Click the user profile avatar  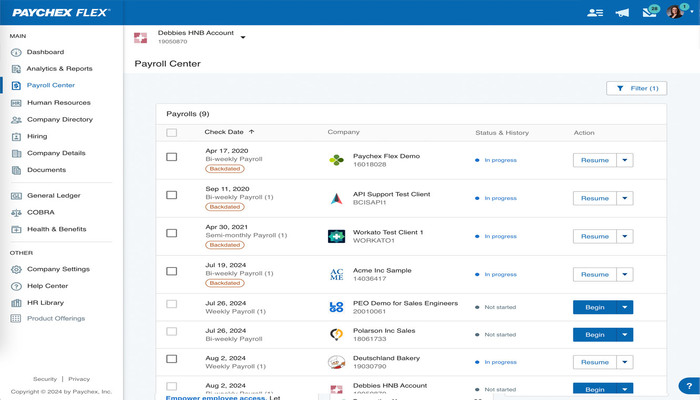pos(675,12)
